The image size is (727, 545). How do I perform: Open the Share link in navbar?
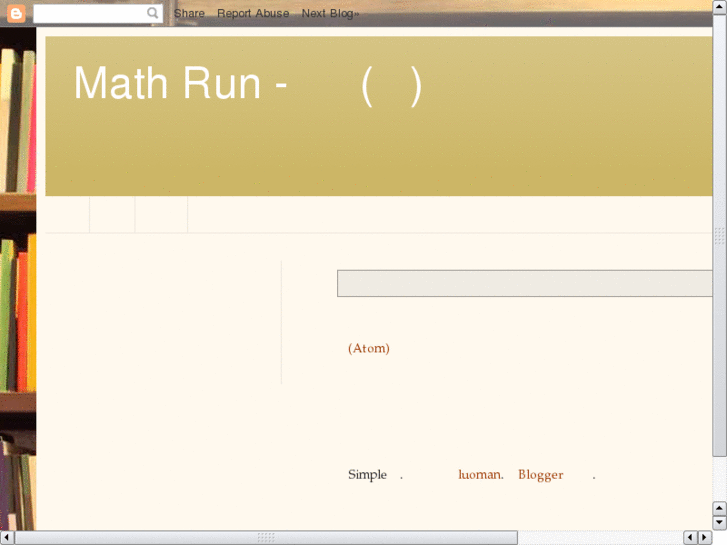tap(189, 13)
